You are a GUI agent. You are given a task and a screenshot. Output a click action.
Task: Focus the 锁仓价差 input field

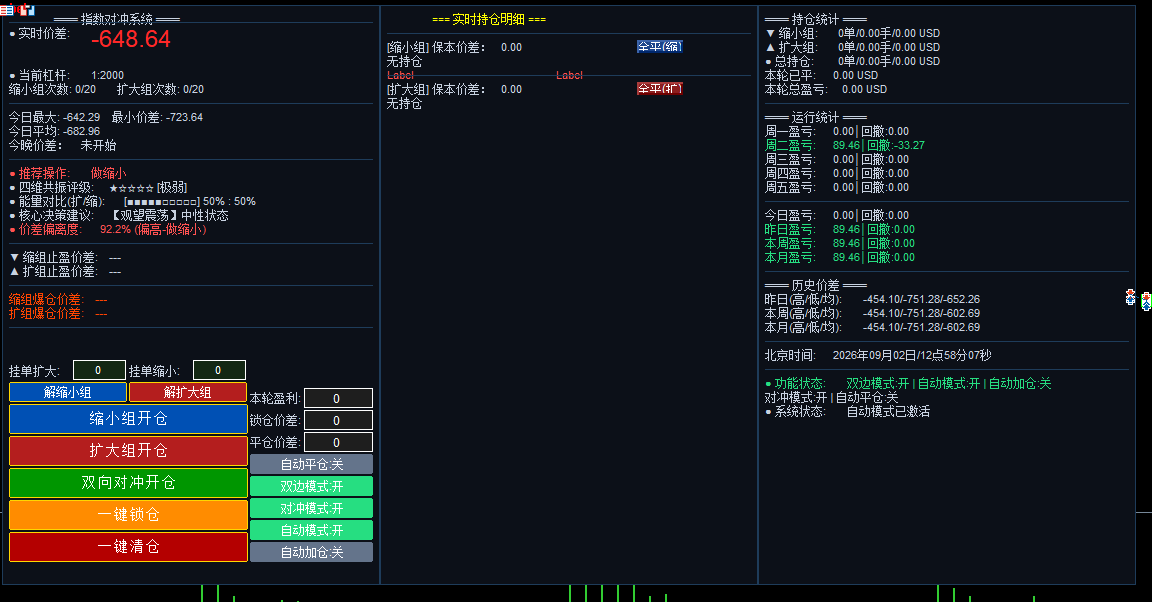point(338,420)
